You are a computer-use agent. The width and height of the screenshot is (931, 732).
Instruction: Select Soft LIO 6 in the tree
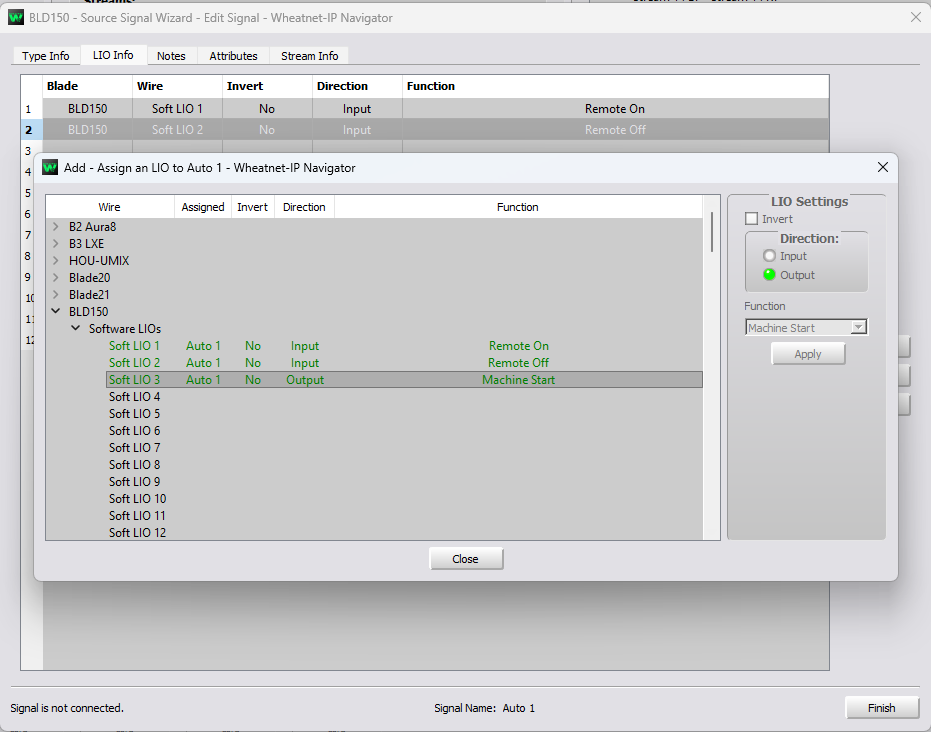coord(134,431)
